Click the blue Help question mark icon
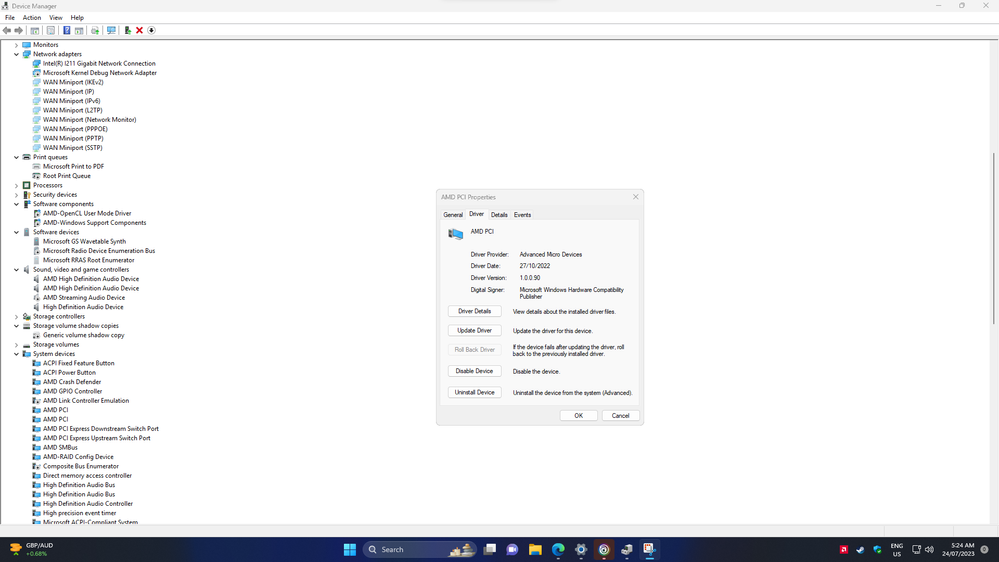The width and height of the screenshot is (999, 562). click(x=66, y=31)
